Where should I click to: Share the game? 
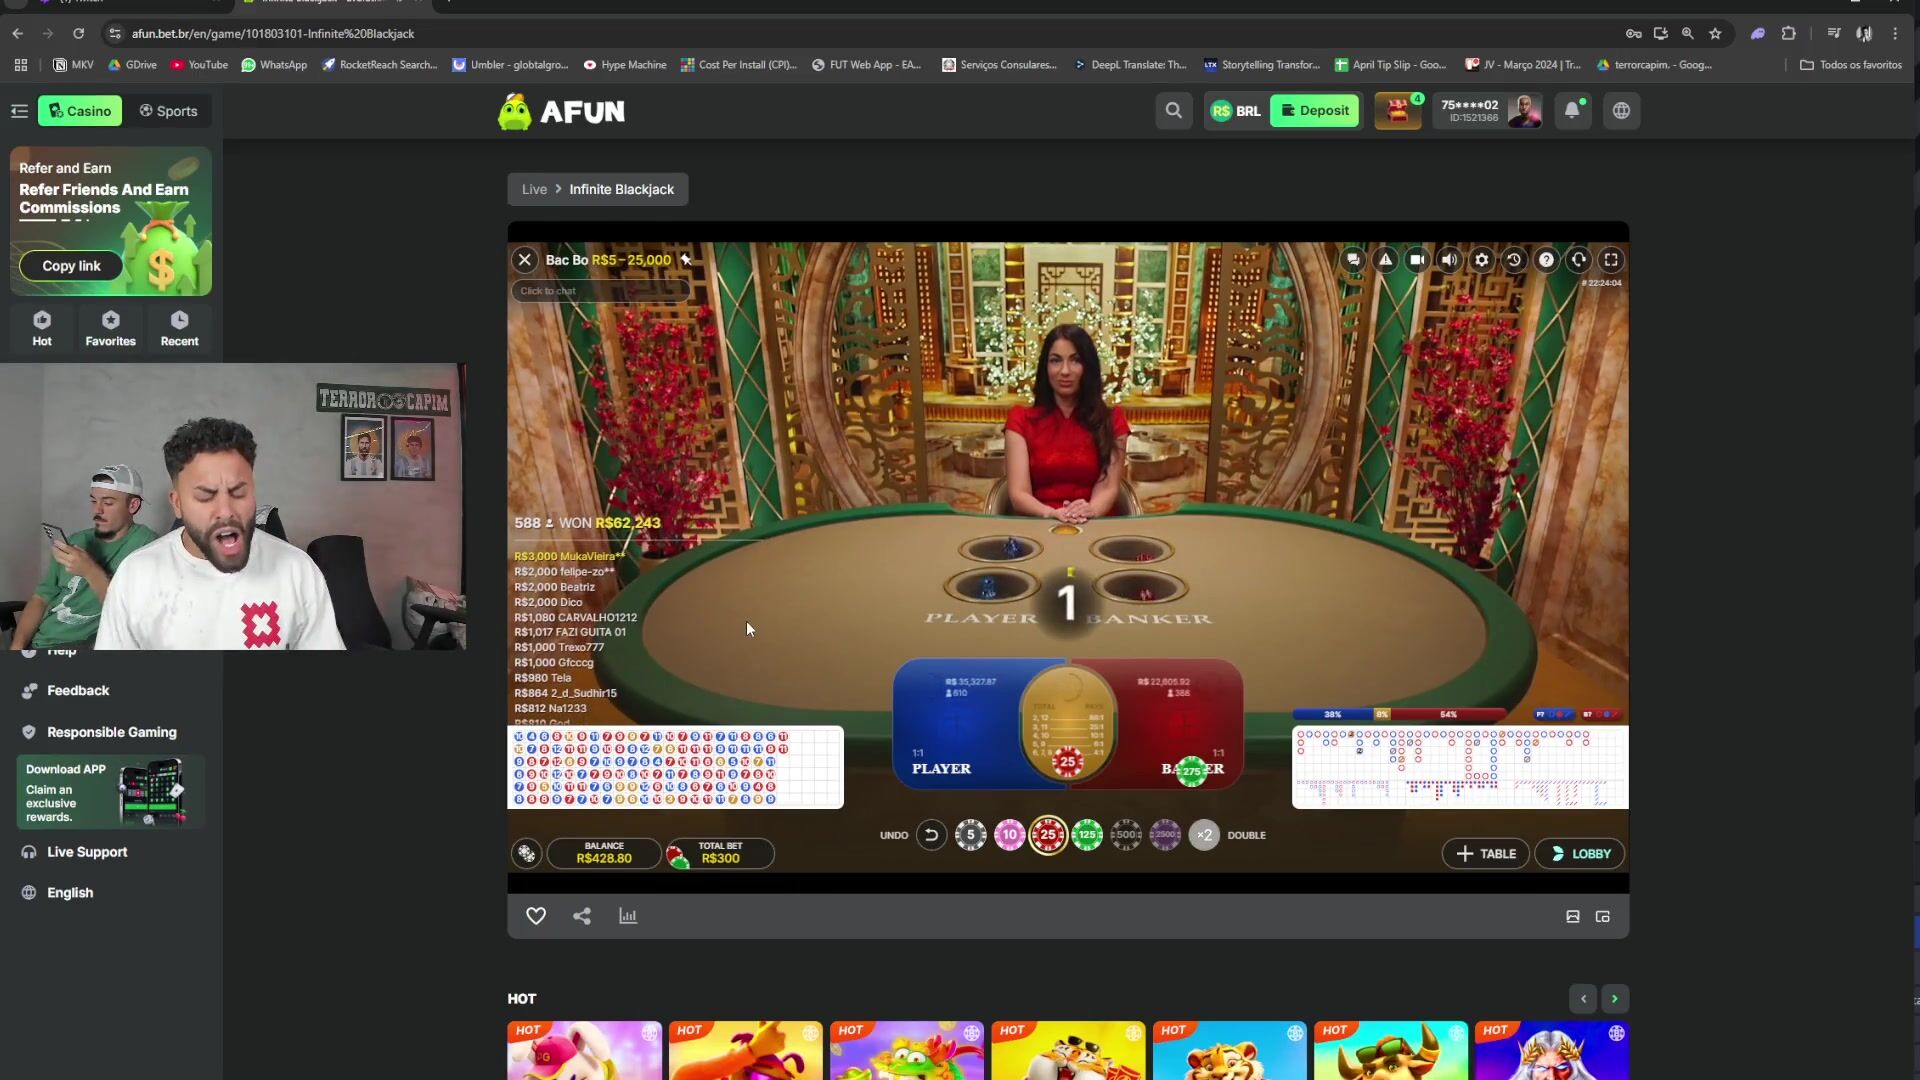[x=582, y=916]
